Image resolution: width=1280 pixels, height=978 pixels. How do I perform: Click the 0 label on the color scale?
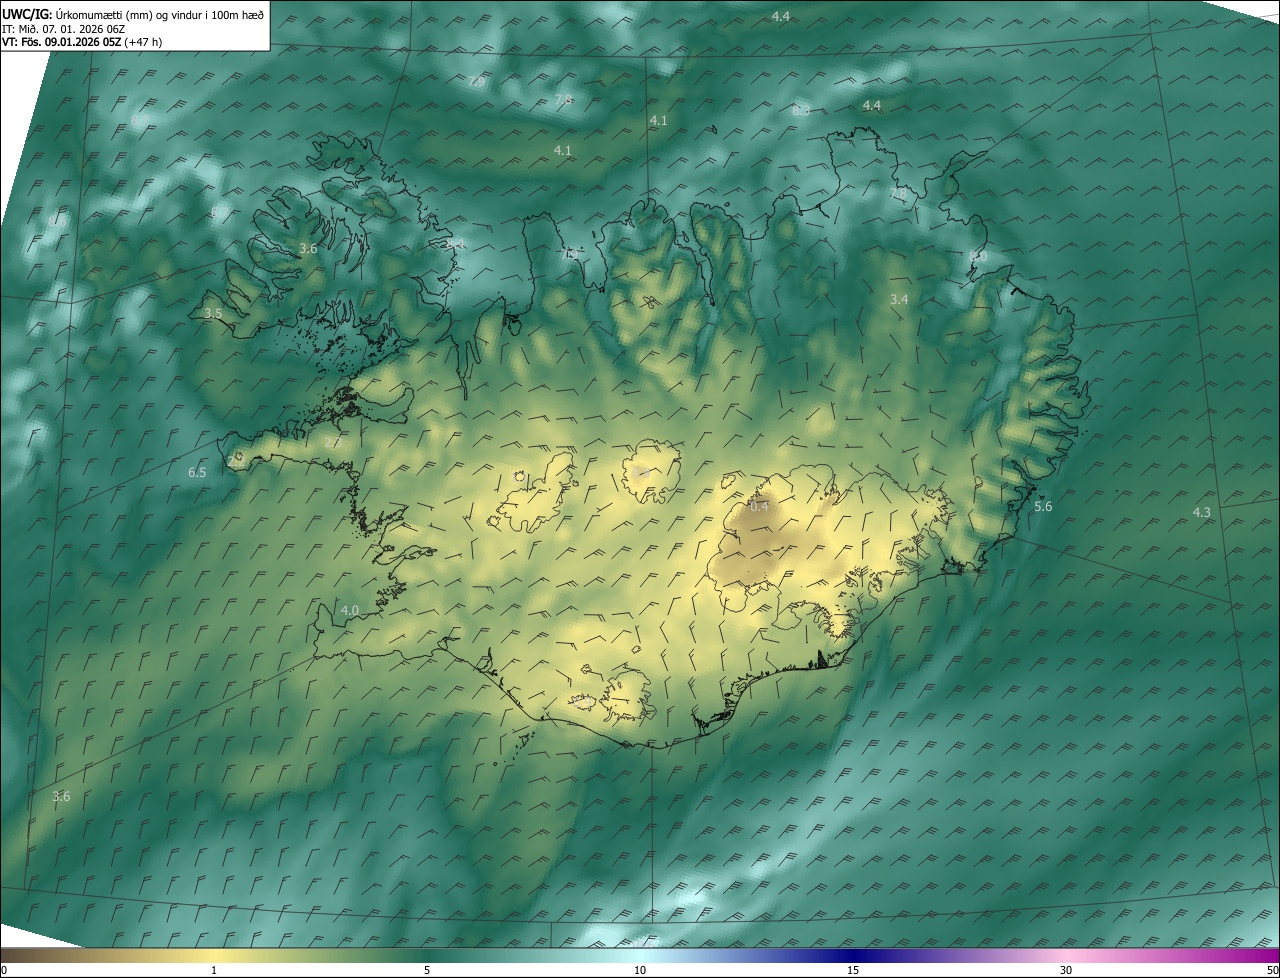(4, 971)
